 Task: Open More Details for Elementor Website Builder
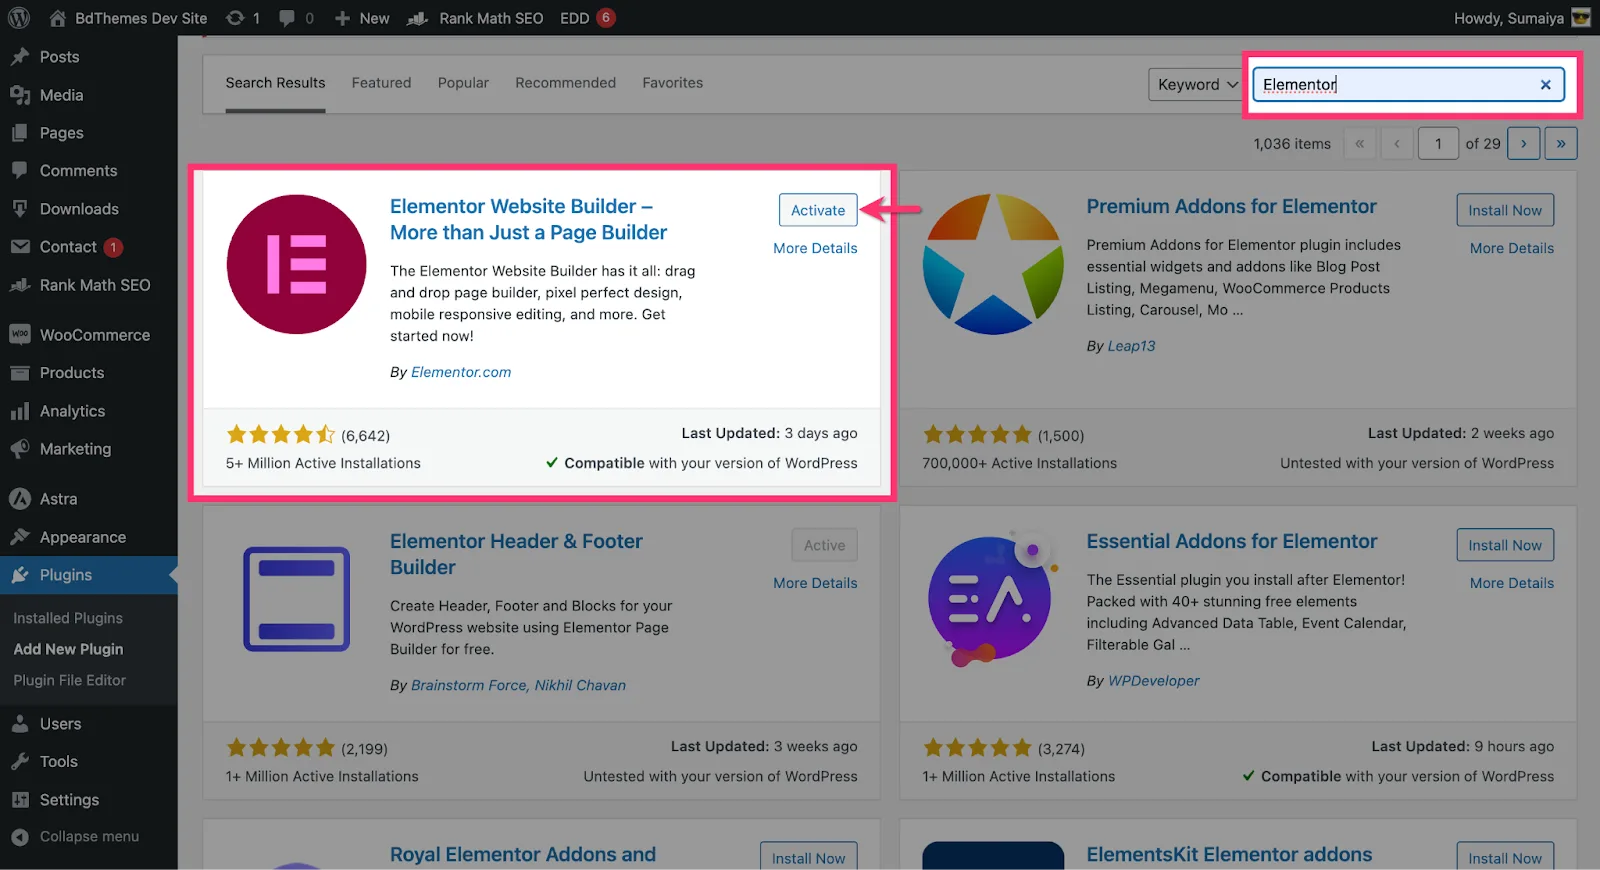pos(815,248)
